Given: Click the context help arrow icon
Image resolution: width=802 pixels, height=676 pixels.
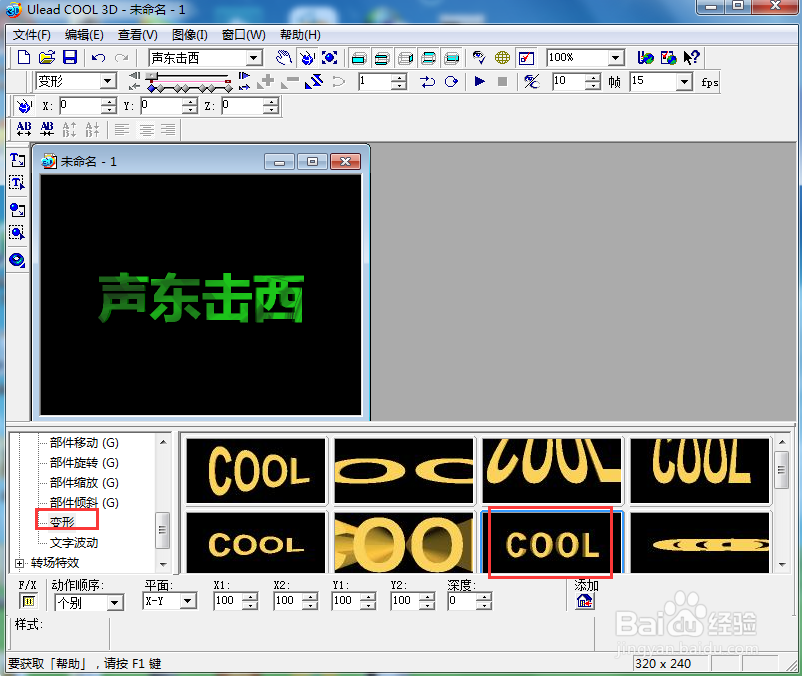Looking at the screenshot, I should [691, 58].
